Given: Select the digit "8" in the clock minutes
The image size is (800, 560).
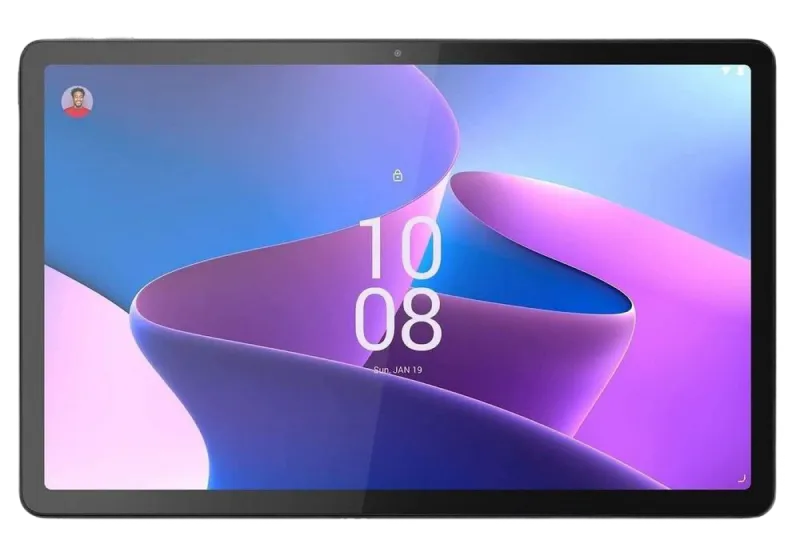Looking at the screenshot, I should point(421,320).
